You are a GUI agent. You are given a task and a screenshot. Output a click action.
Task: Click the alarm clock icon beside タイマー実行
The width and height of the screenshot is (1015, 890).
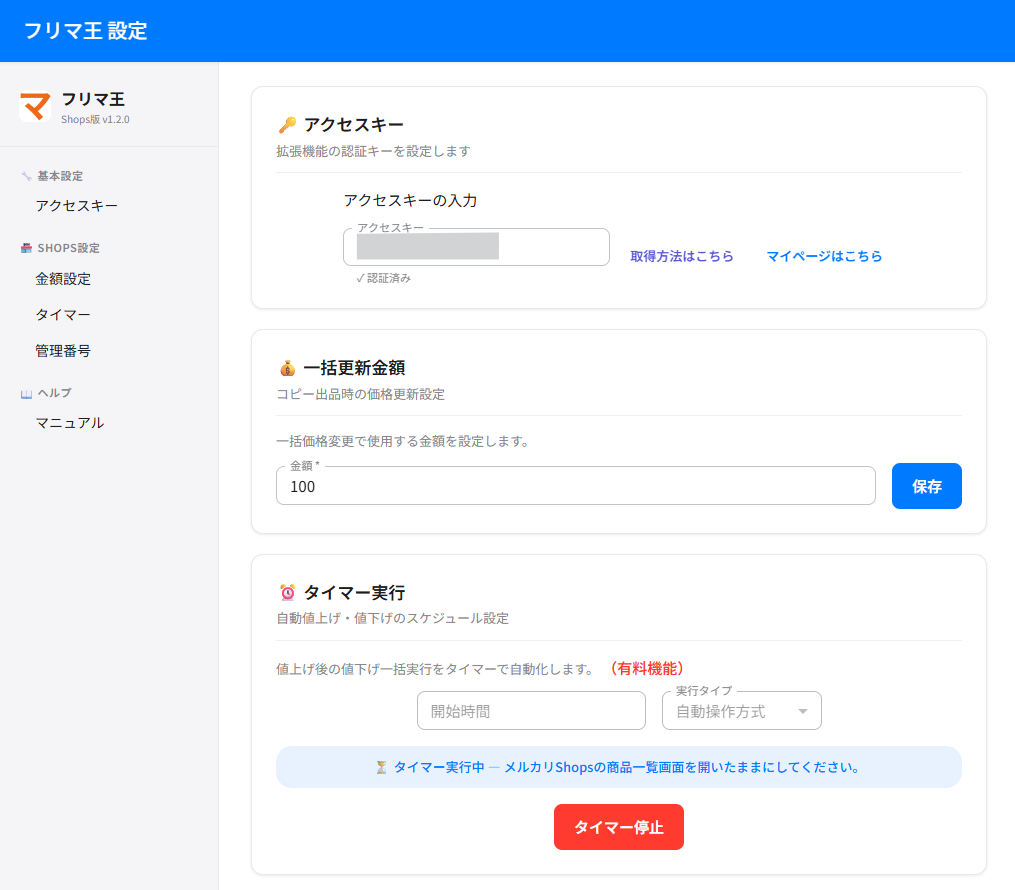[287, 593]
